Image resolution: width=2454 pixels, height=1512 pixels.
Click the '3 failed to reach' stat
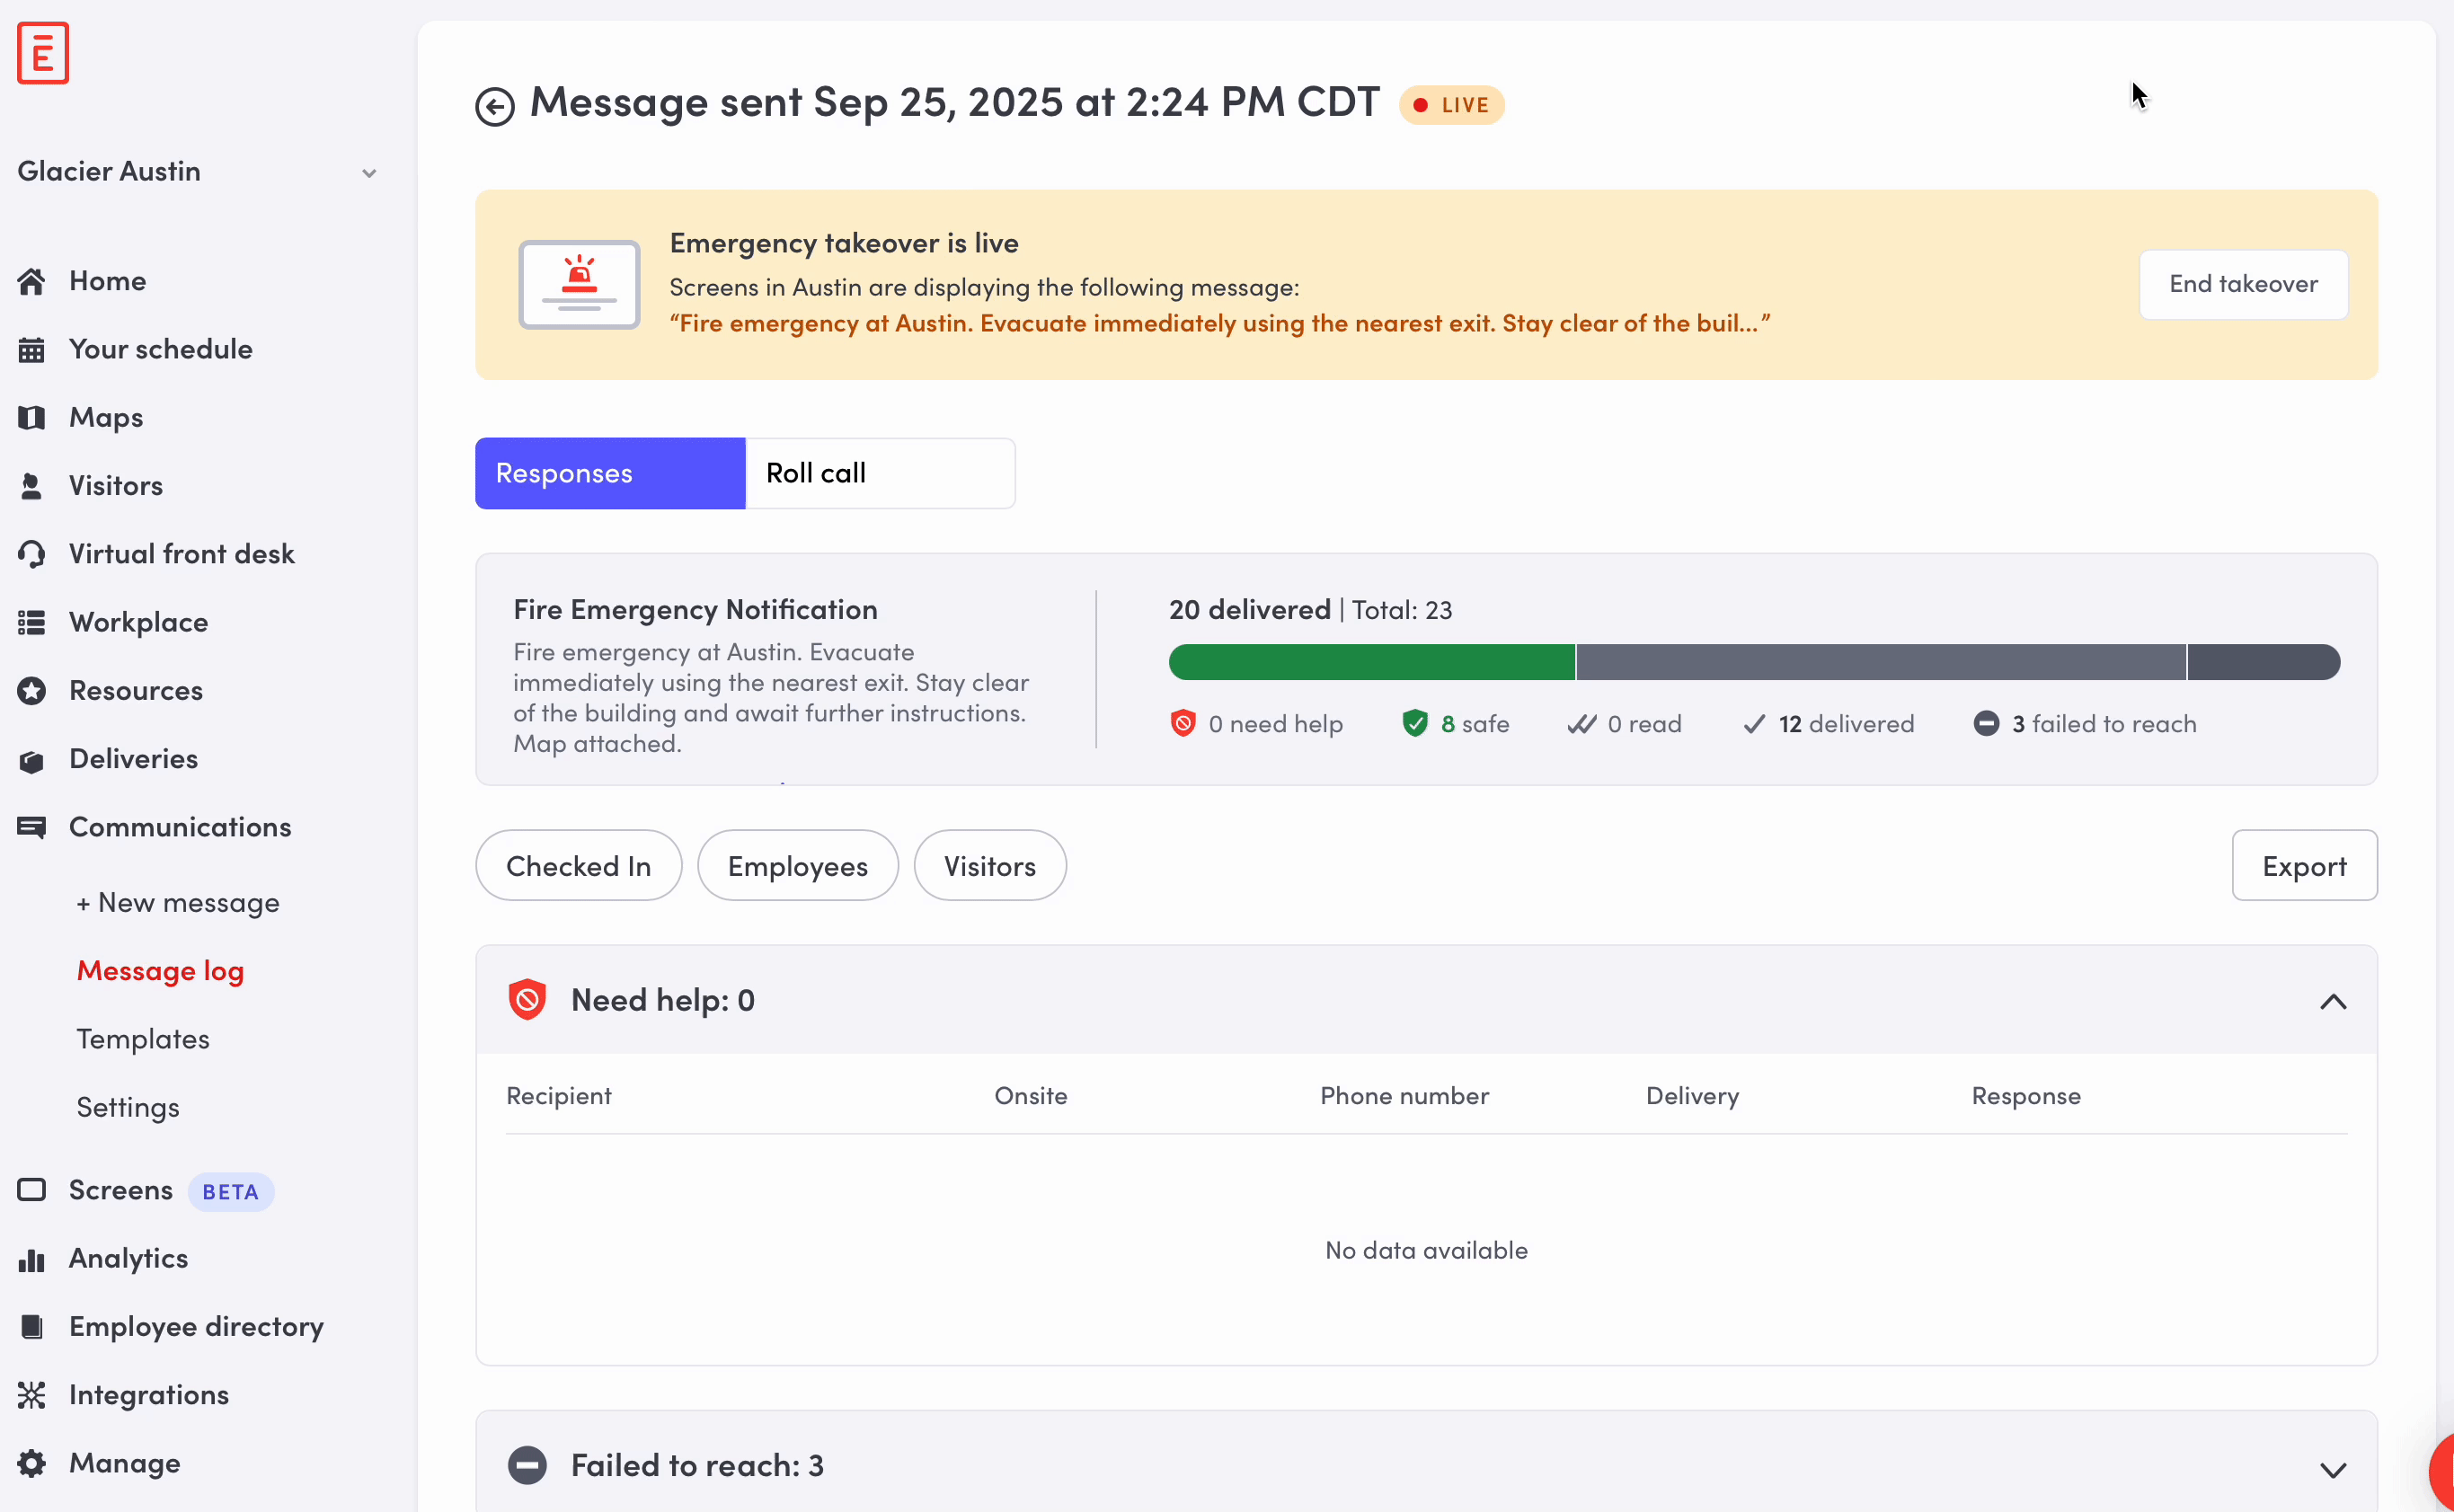tap(2104, 724)
